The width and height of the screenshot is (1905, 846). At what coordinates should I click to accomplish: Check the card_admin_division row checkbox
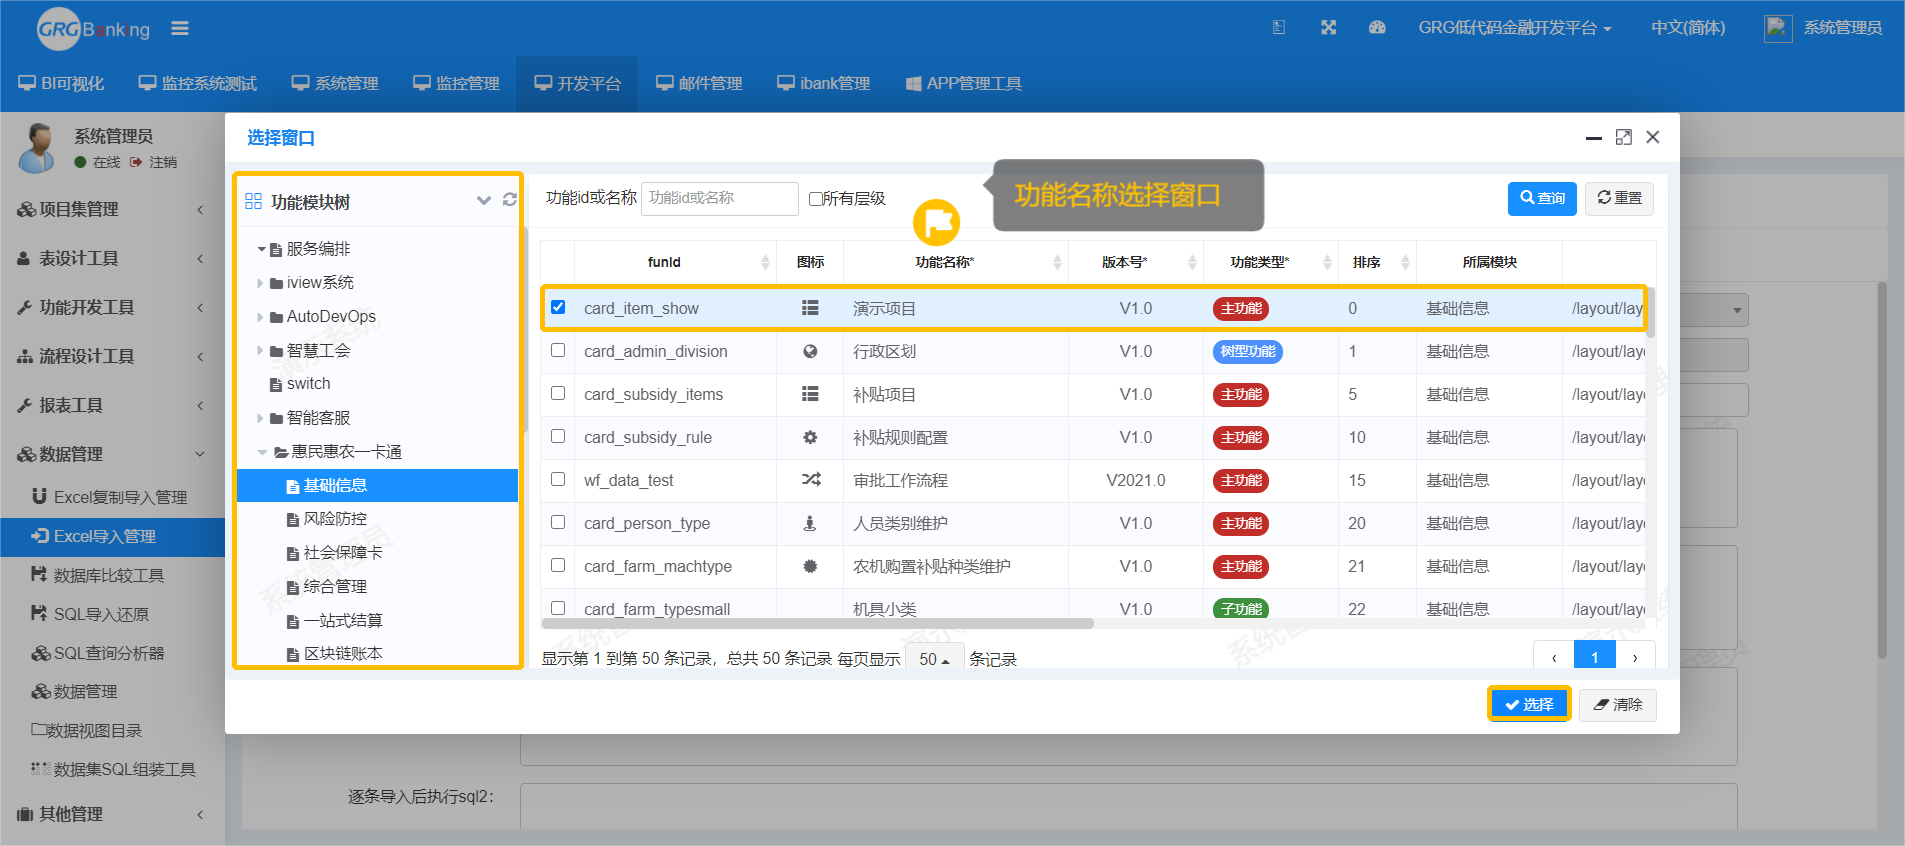[x=558, y=350]
